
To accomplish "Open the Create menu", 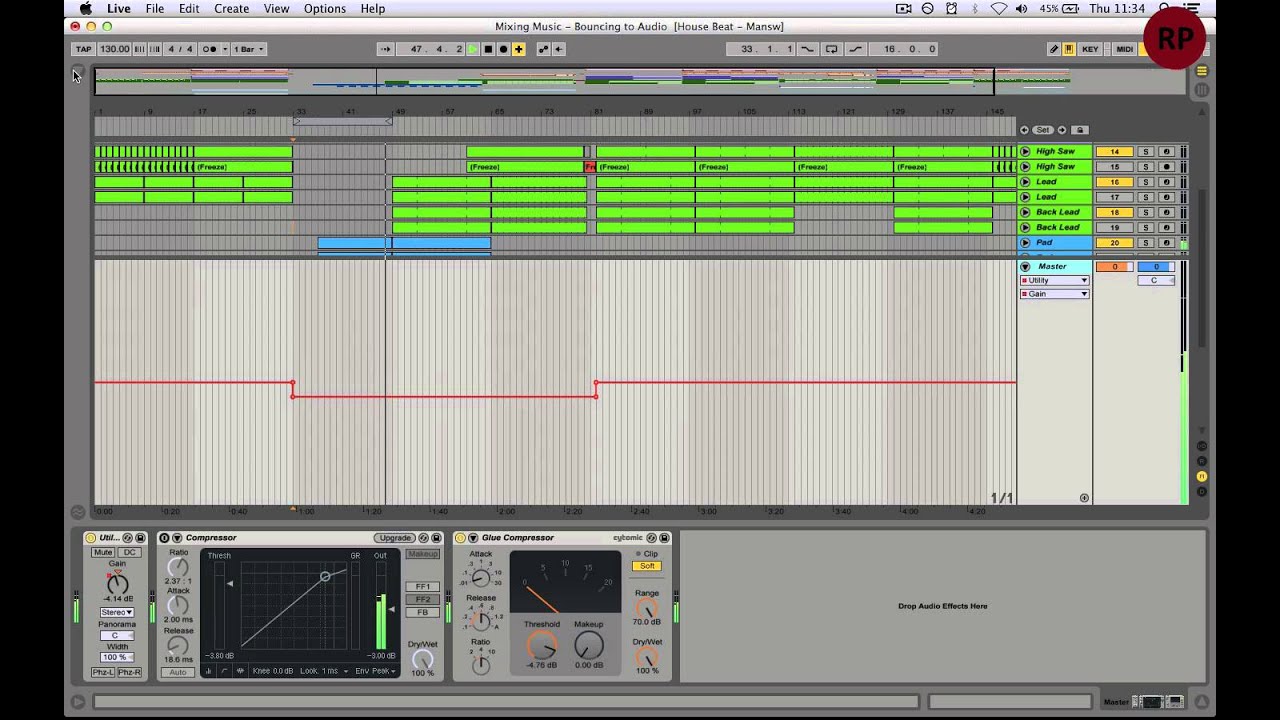I will [x=231, y=8].
